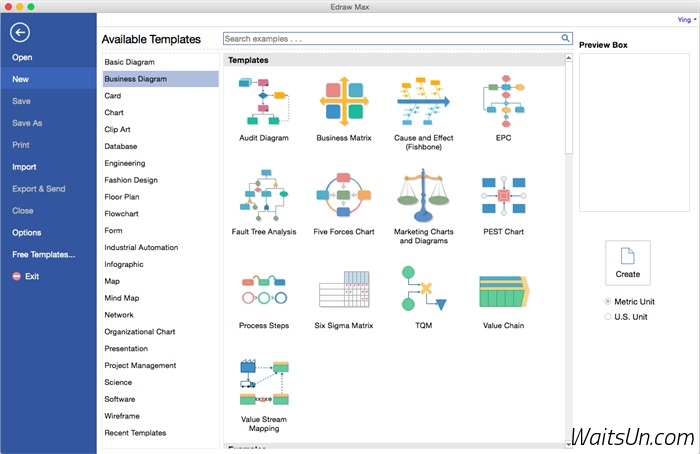Choose the Mind Map category
Viewport: 700px width, 454px height.
point(122,298)
